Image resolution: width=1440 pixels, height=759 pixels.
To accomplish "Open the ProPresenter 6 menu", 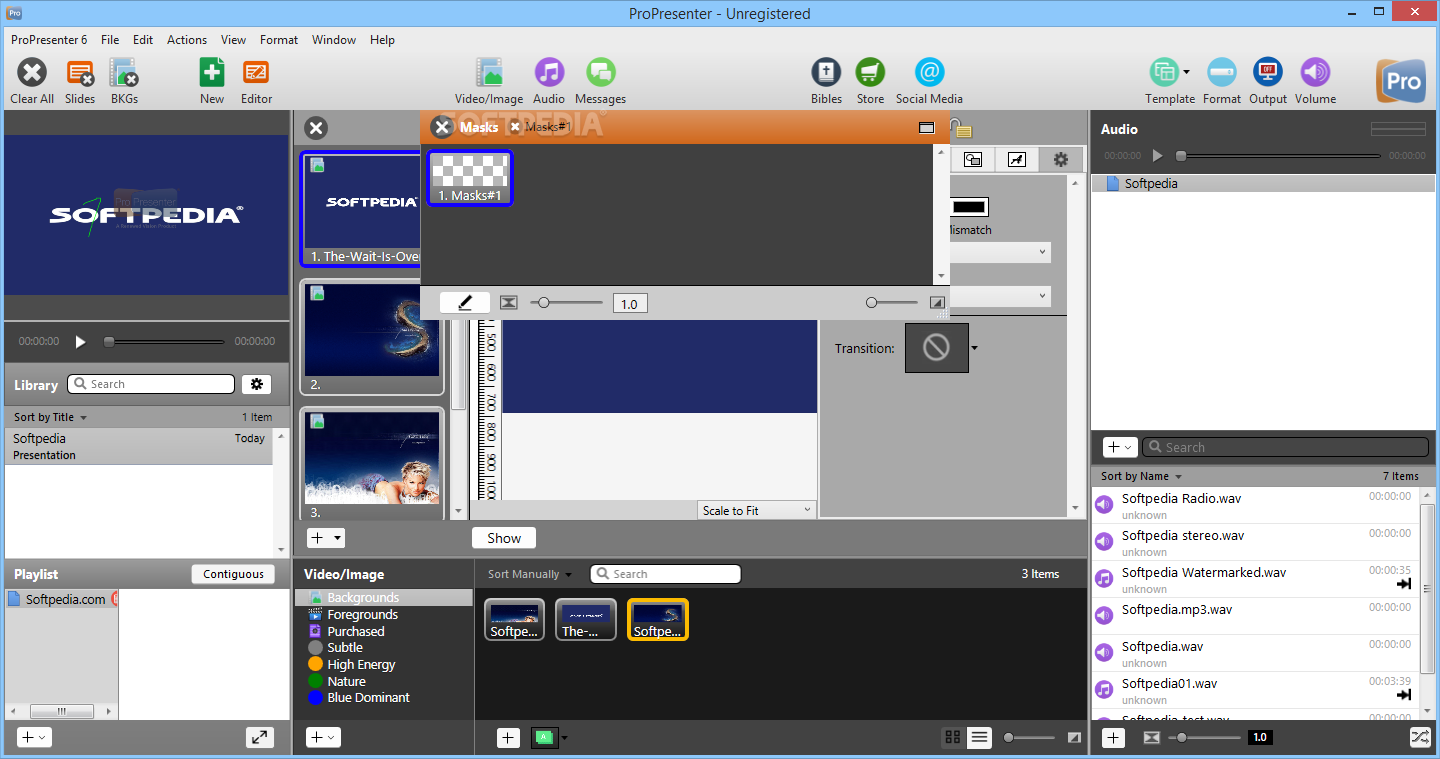I will click(x=49, y=40).
